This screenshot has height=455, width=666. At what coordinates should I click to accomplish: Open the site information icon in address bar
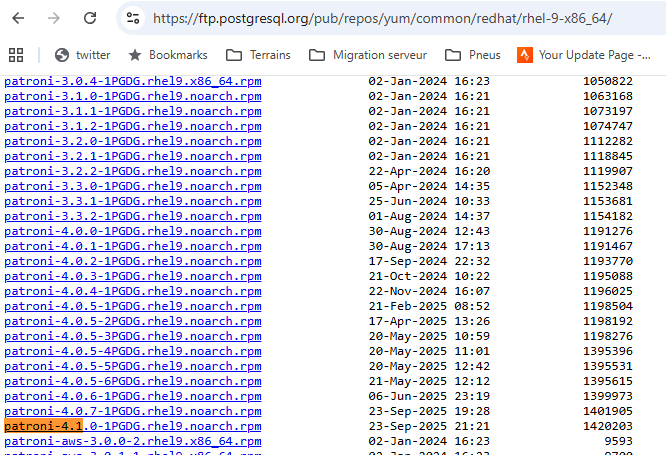point(133,18)
